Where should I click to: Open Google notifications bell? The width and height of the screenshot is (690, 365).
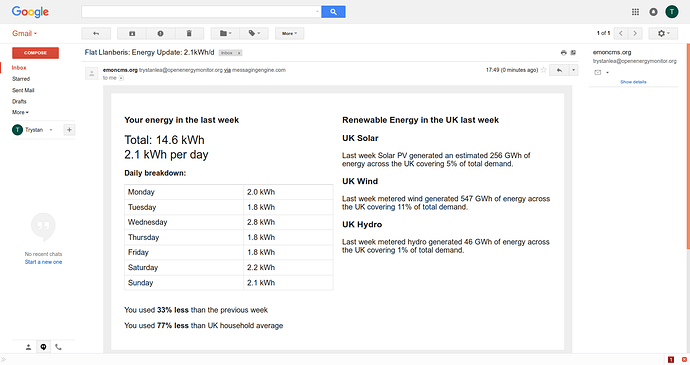point(653,12)
